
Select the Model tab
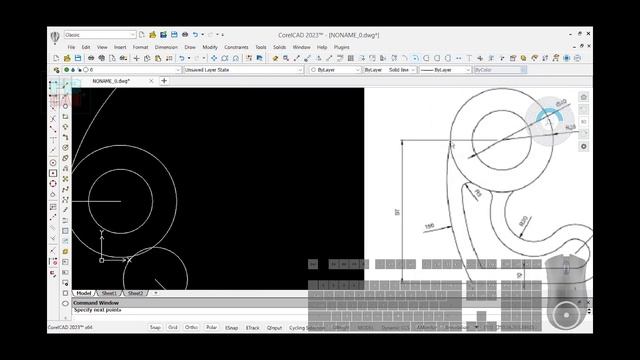click(84, 293)
